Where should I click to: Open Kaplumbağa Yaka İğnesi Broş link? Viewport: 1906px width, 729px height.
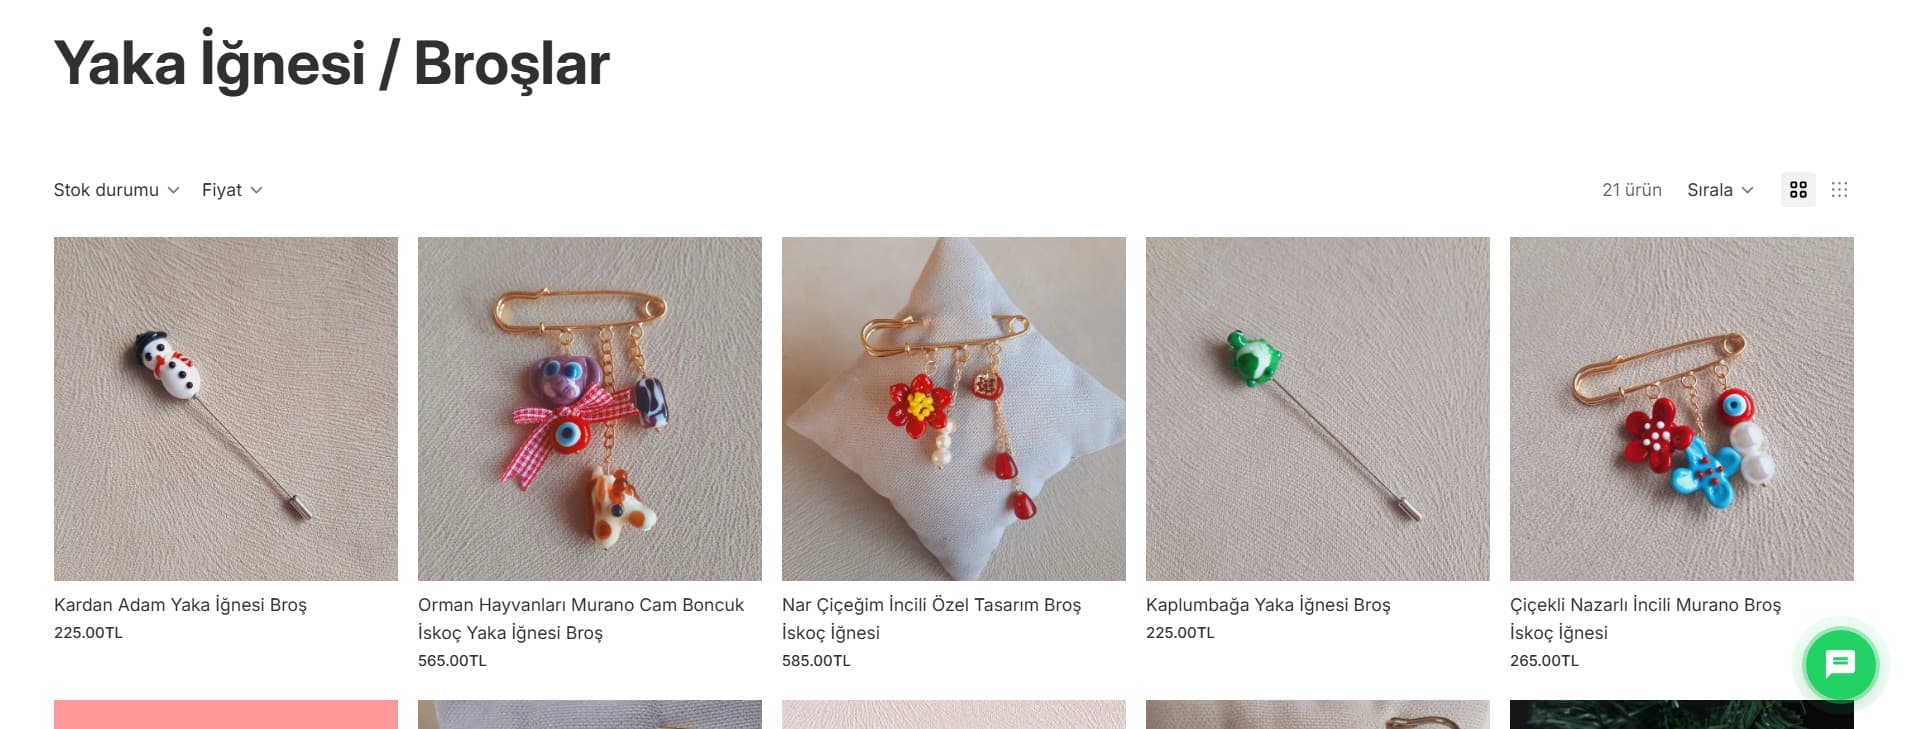tap(1268, 605)
